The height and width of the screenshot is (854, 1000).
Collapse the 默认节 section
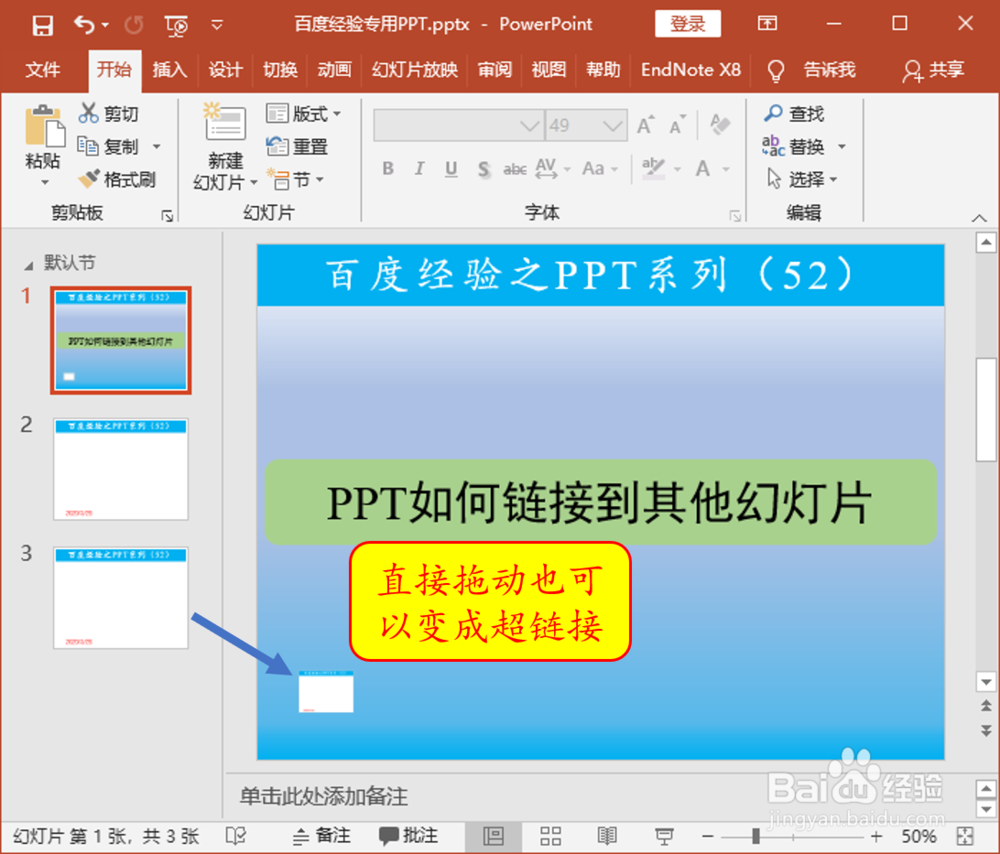click(28, 264)
